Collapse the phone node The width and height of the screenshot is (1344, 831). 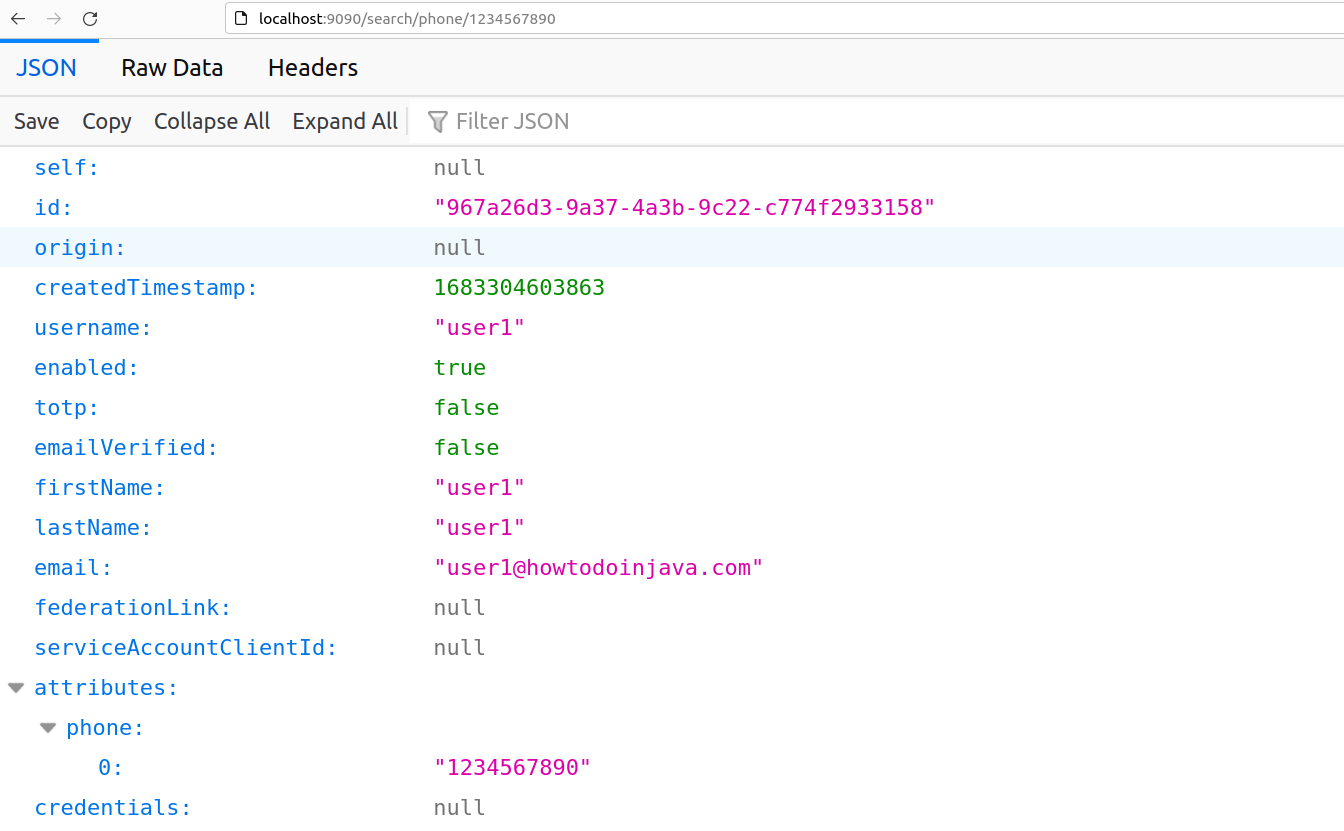(48, 728)
